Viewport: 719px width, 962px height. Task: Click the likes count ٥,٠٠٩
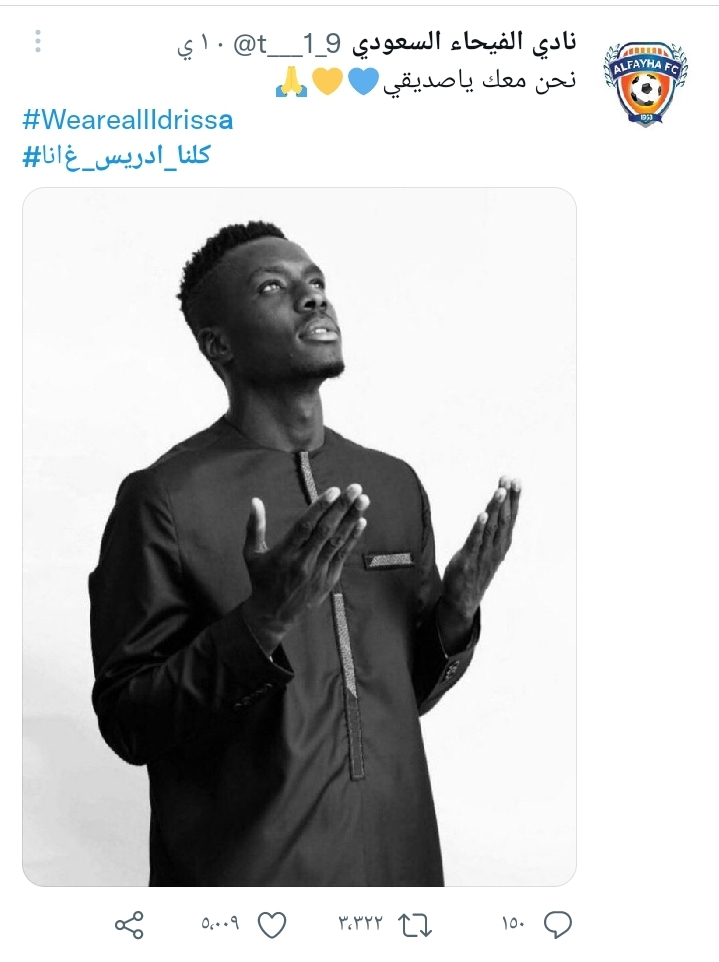[x=220, y=923]
